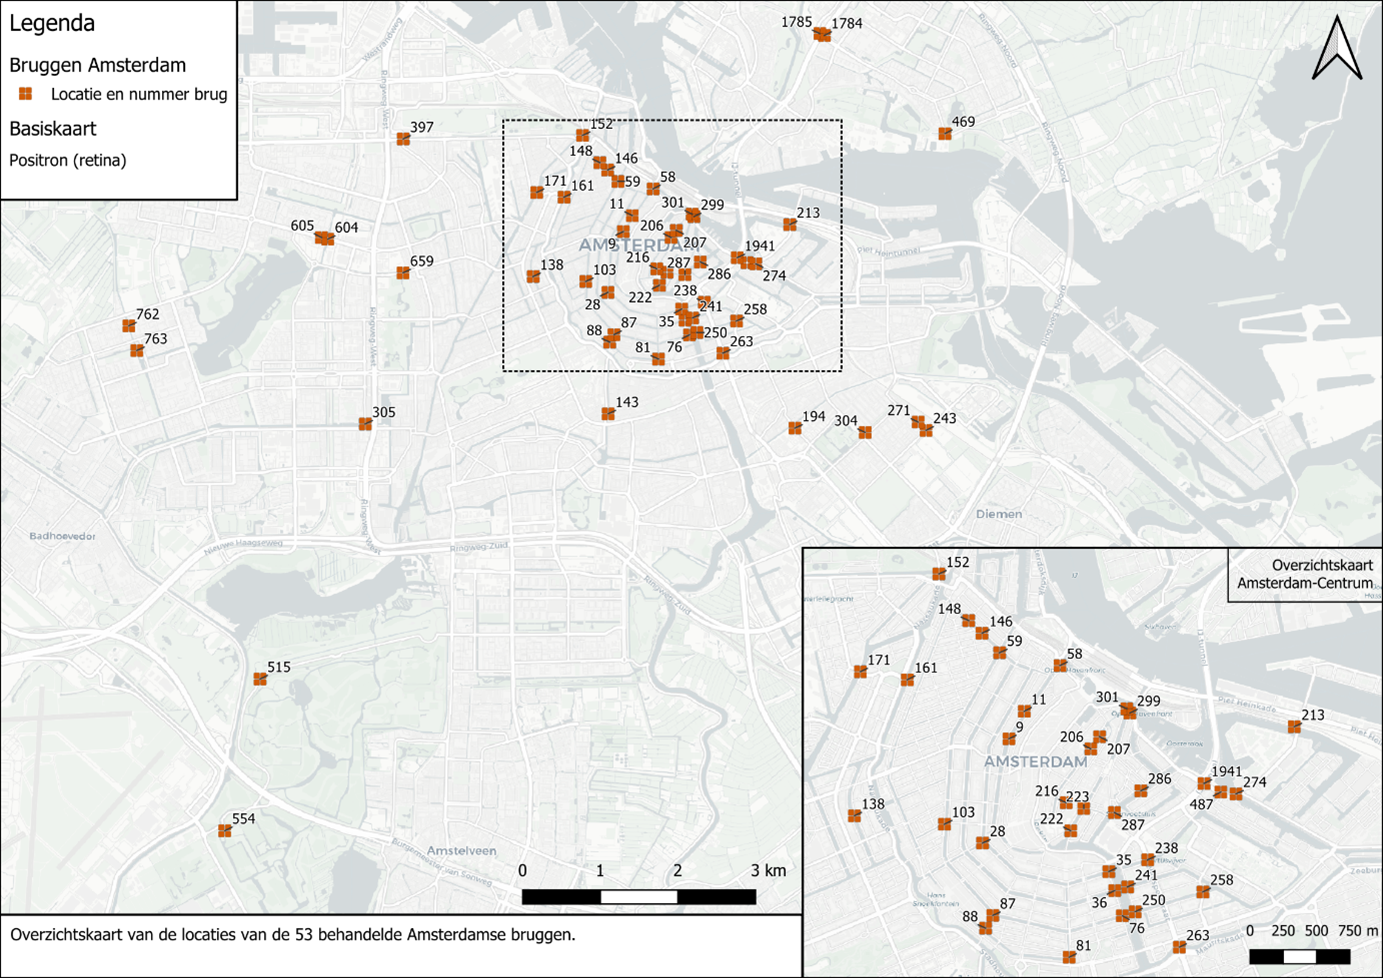The image size is (1383, 978).
Task: Select the bridge 515 marker
Action: coord(260,679)
